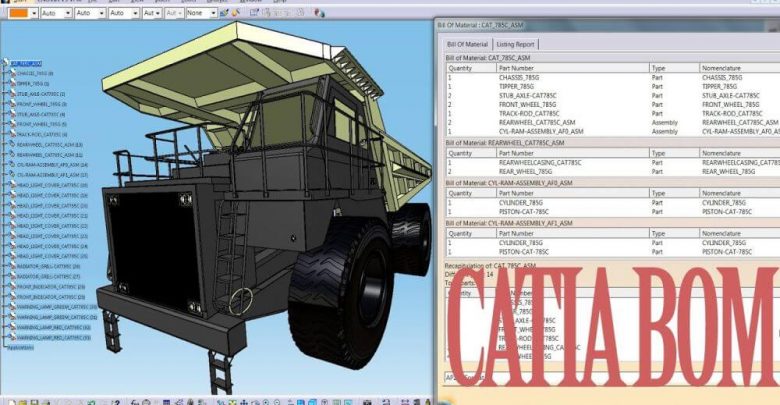Click the Zoom In magnifier icon
Viewport: 780px width, 405px height.
coord(266,402)
